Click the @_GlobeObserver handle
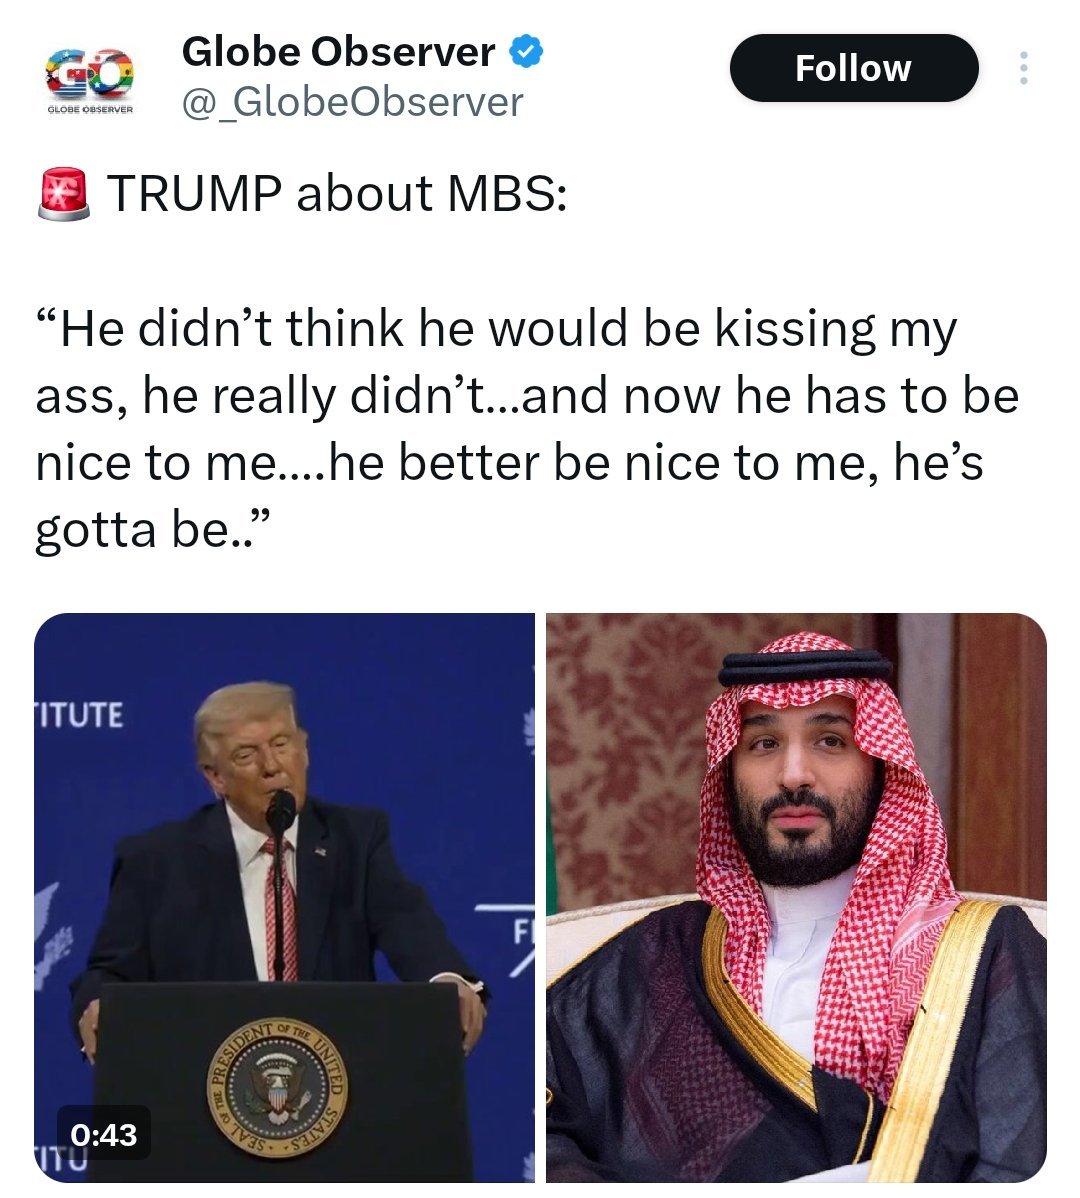 (x=352, y=102)
